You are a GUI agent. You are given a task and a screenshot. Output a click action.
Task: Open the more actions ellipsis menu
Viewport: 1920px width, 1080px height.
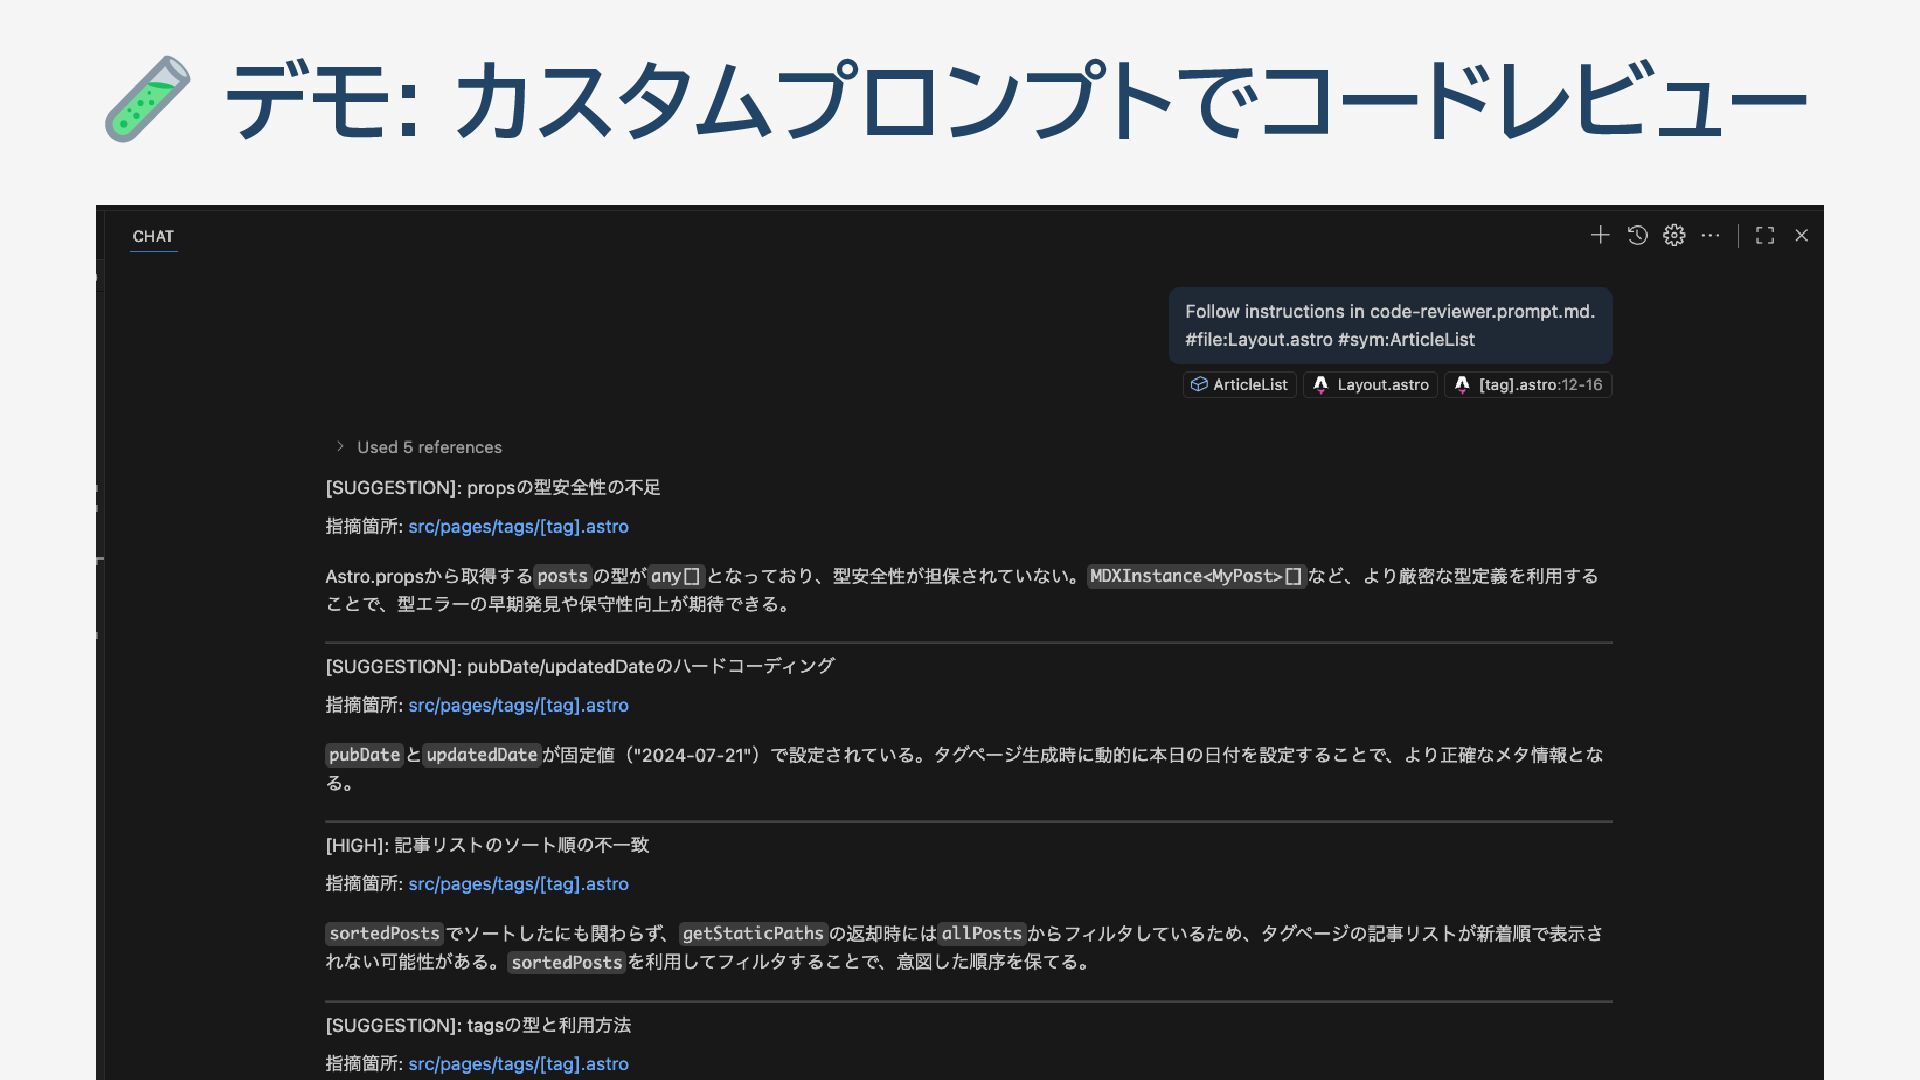[1711, 235]
